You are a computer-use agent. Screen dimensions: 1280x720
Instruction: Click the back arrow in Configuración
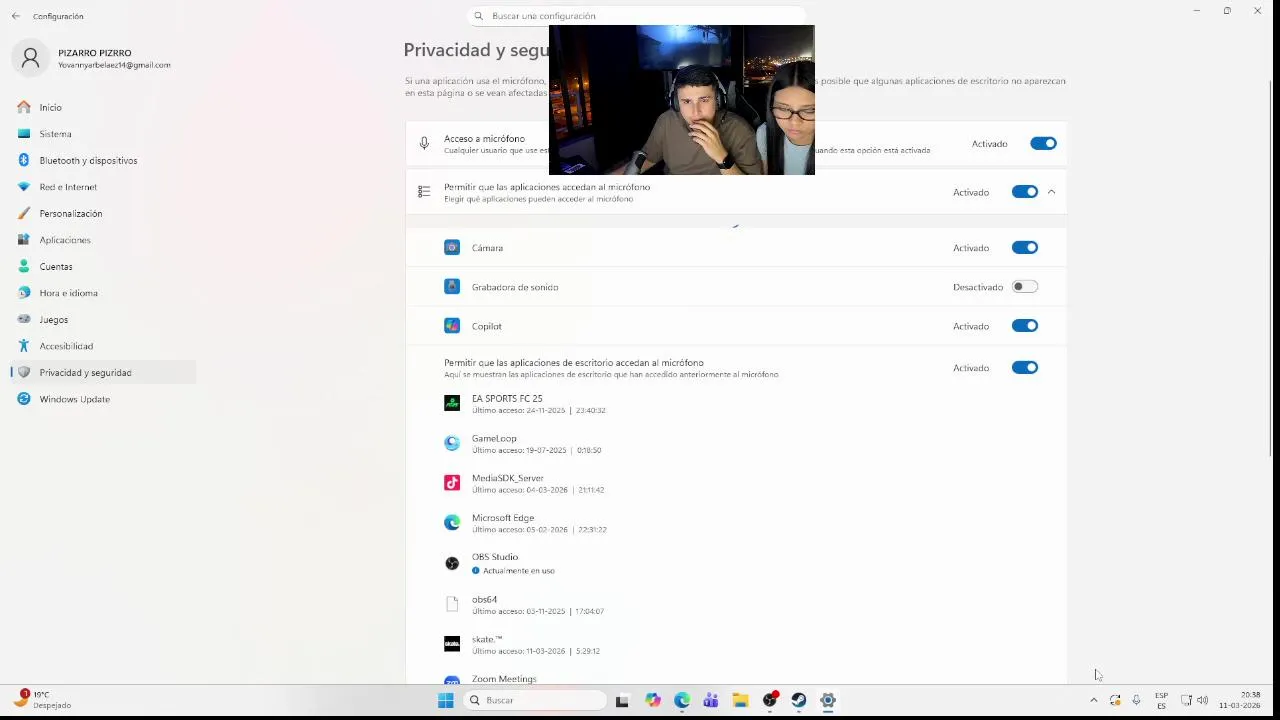click(x=15, y=16)
